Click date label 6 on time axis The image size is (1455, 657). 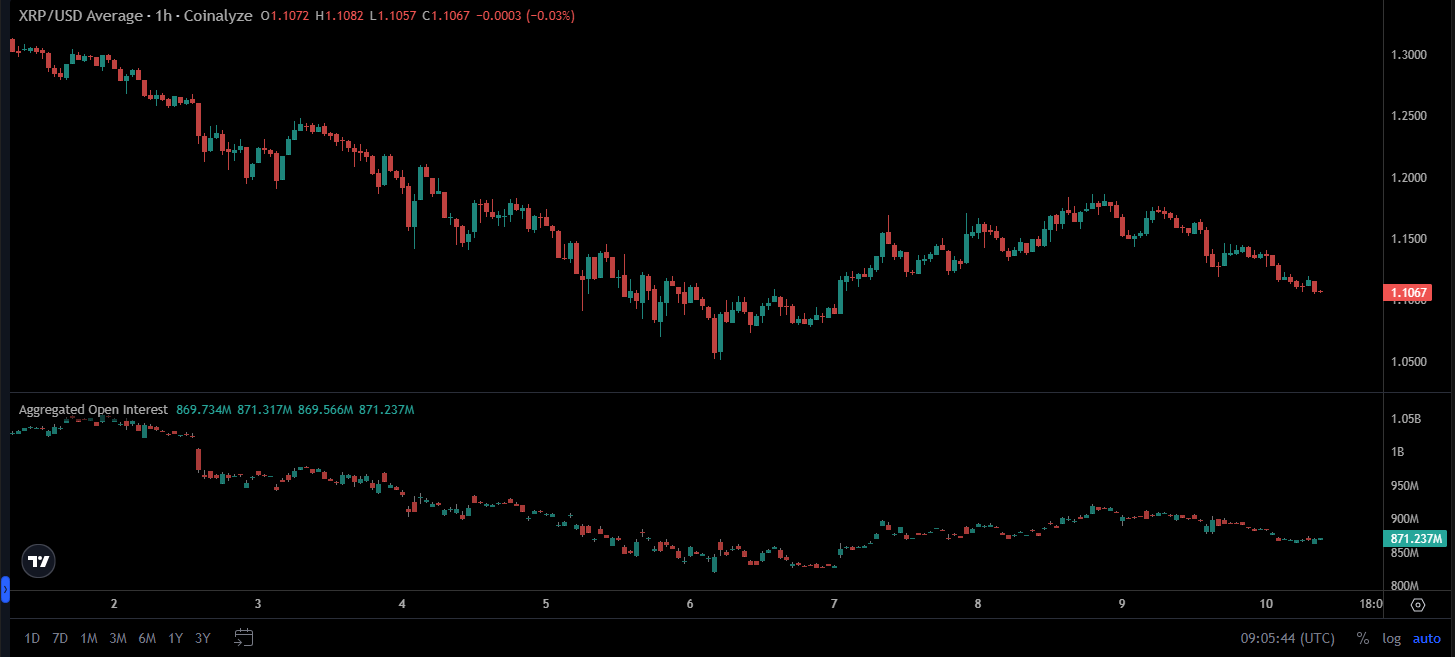(x=690, y=604)
